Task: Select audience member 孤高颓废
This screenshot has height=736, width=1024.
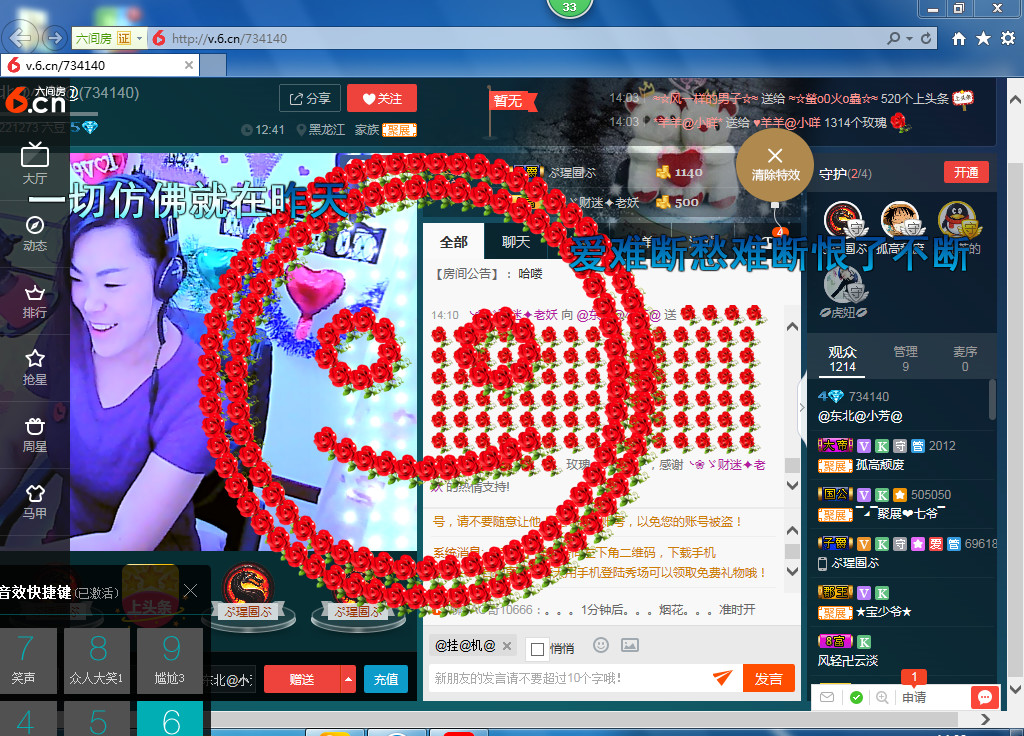Action: (x=880, y=465)
